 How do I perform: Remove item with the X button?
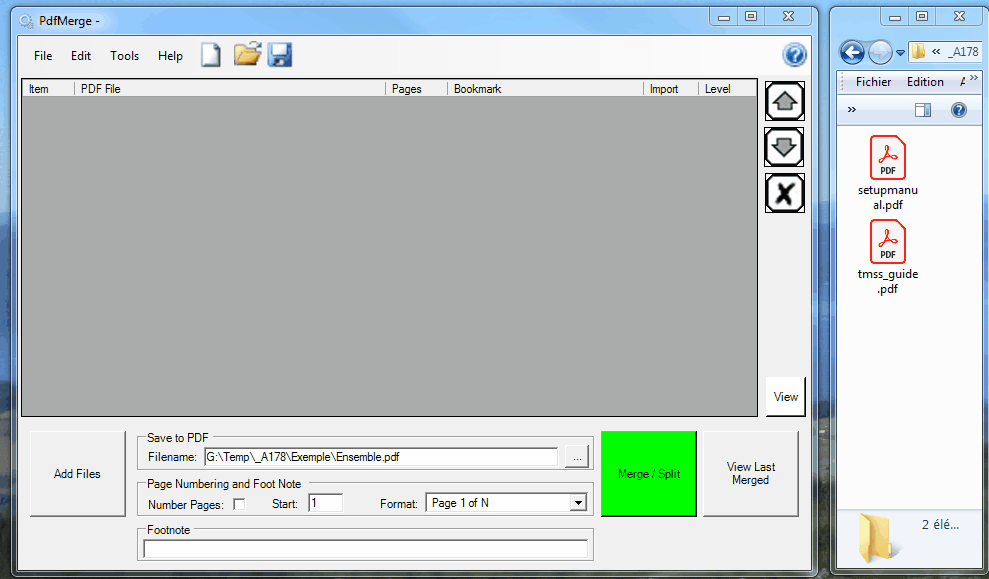click(x=785, y=193)
